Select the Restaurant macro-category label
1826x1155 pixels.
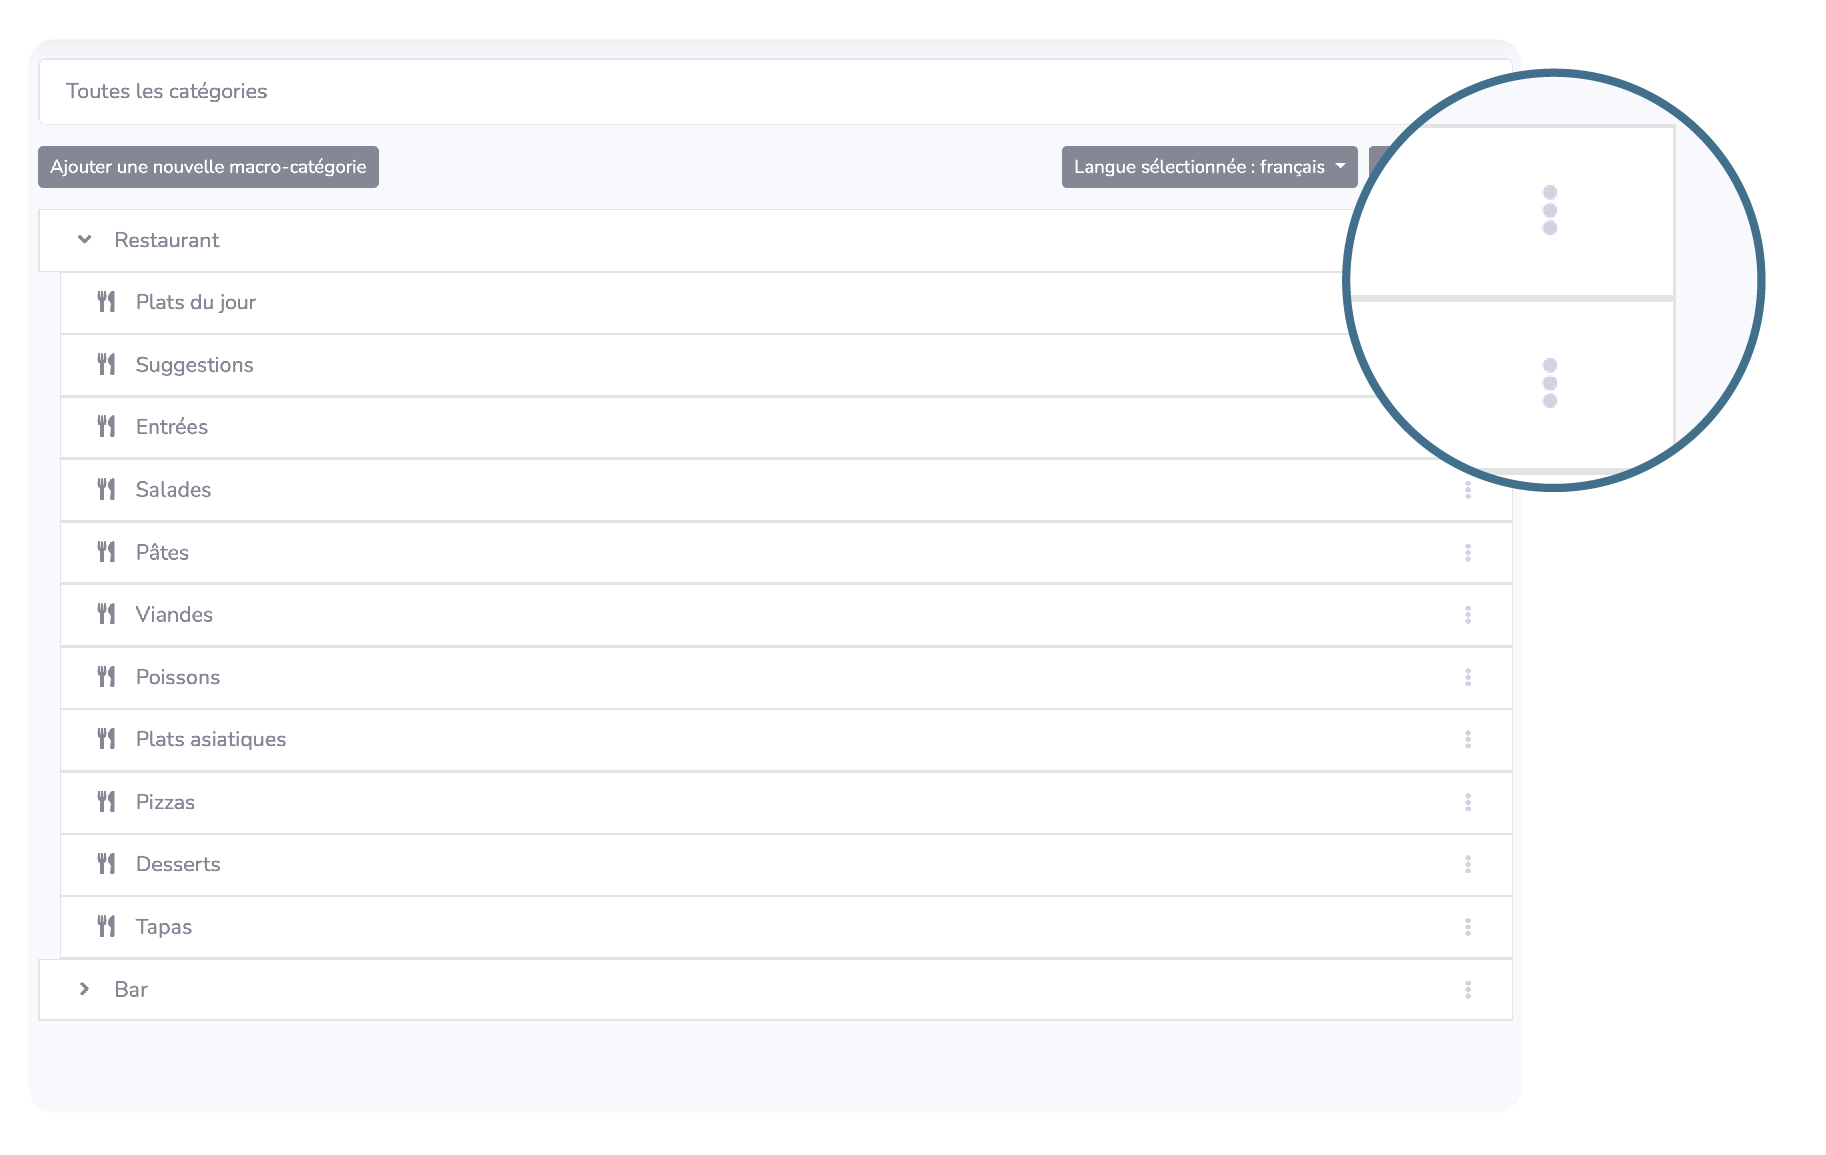point(166,240)
